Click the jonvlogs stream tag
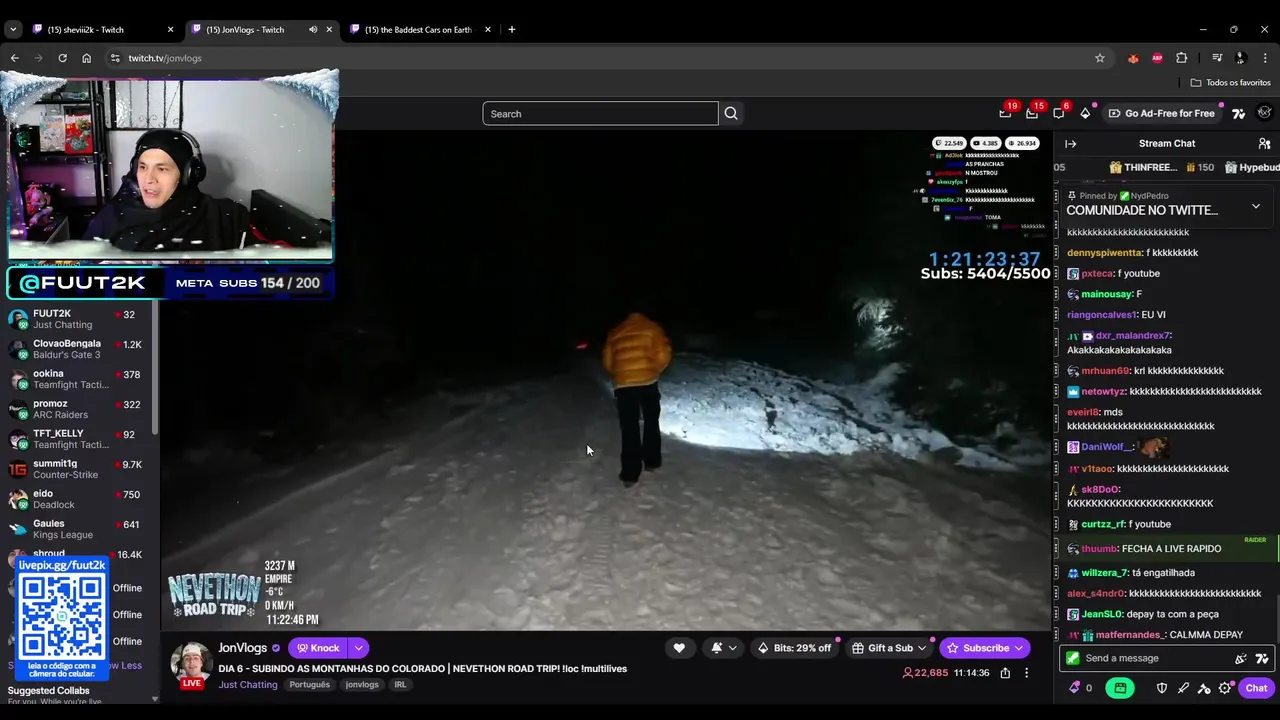This screenshot has width=1280, height=720. point(362,685)
